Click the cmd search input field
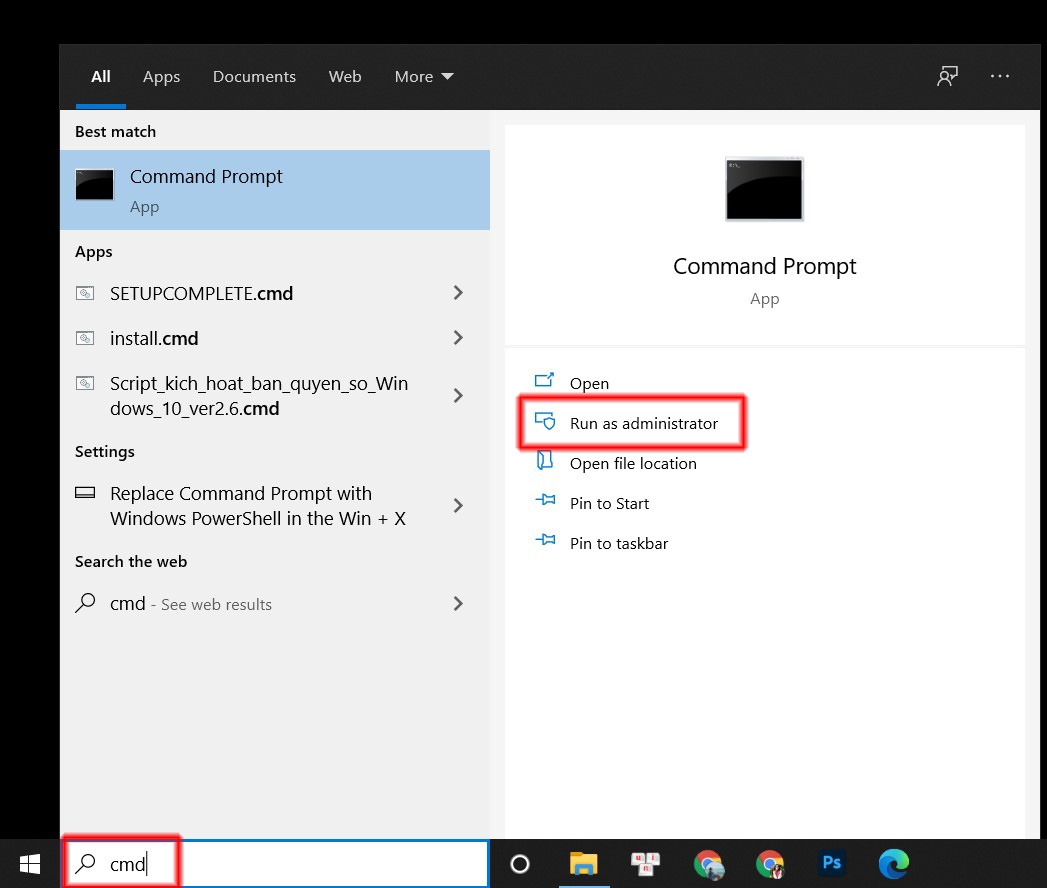The width and height of the screenshot is (1047, 888). coord(278,863)
